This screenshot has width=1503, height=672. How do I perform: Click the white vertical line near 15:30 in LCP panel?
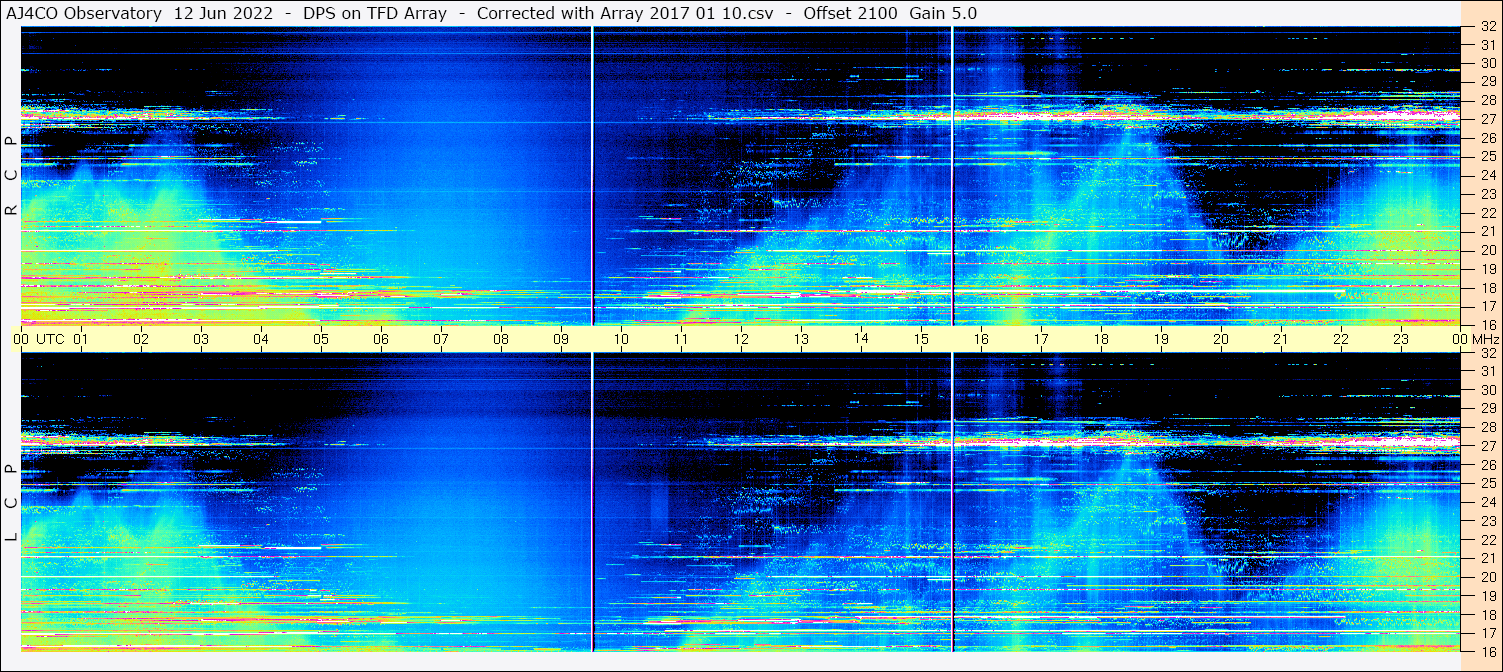point(952,502)
